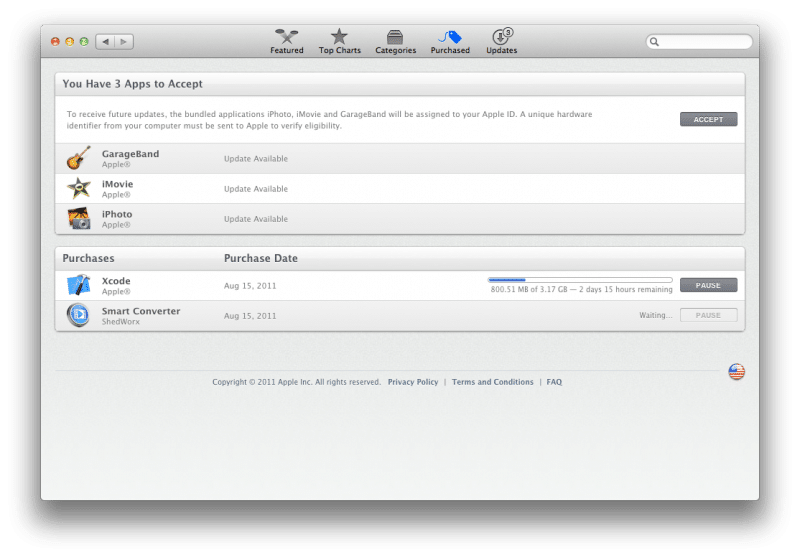Screen dimensions: 800x557
Task: Open the Featured section icon
Action: tap(287, 37)
